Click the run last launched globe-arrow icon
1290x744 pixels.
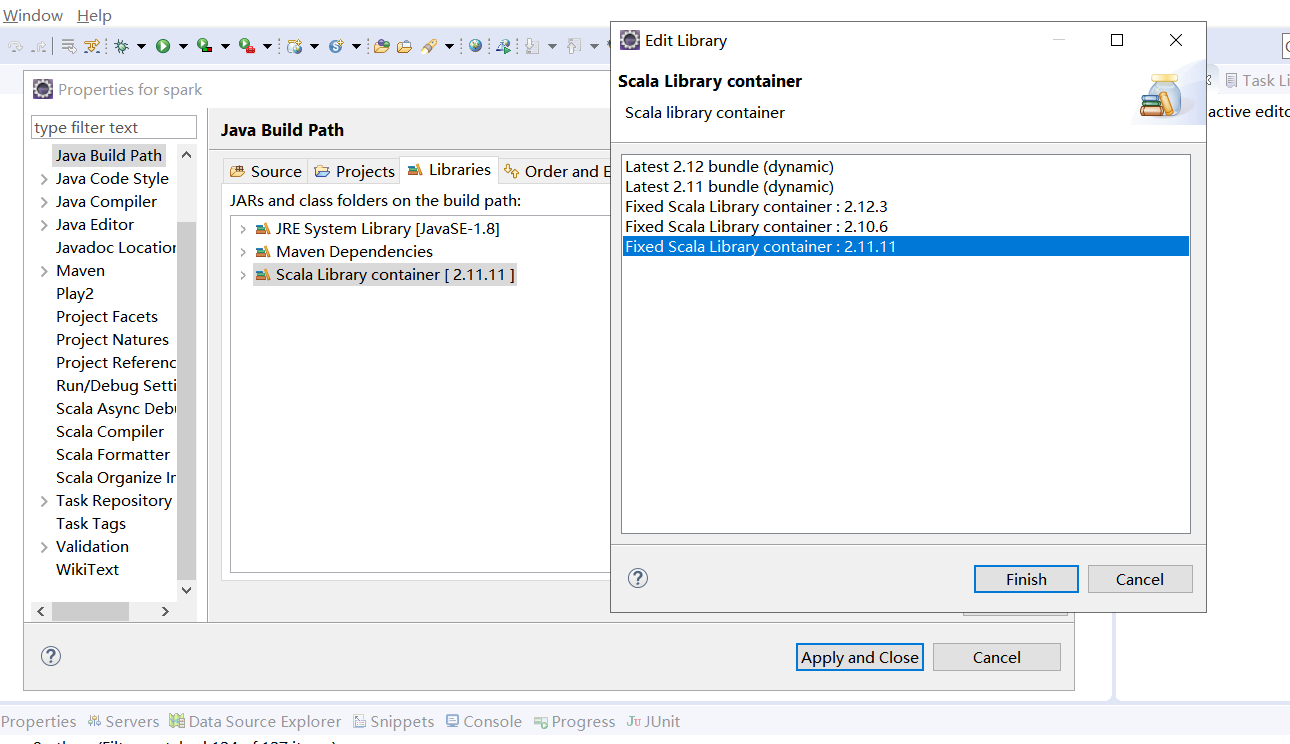504,46
